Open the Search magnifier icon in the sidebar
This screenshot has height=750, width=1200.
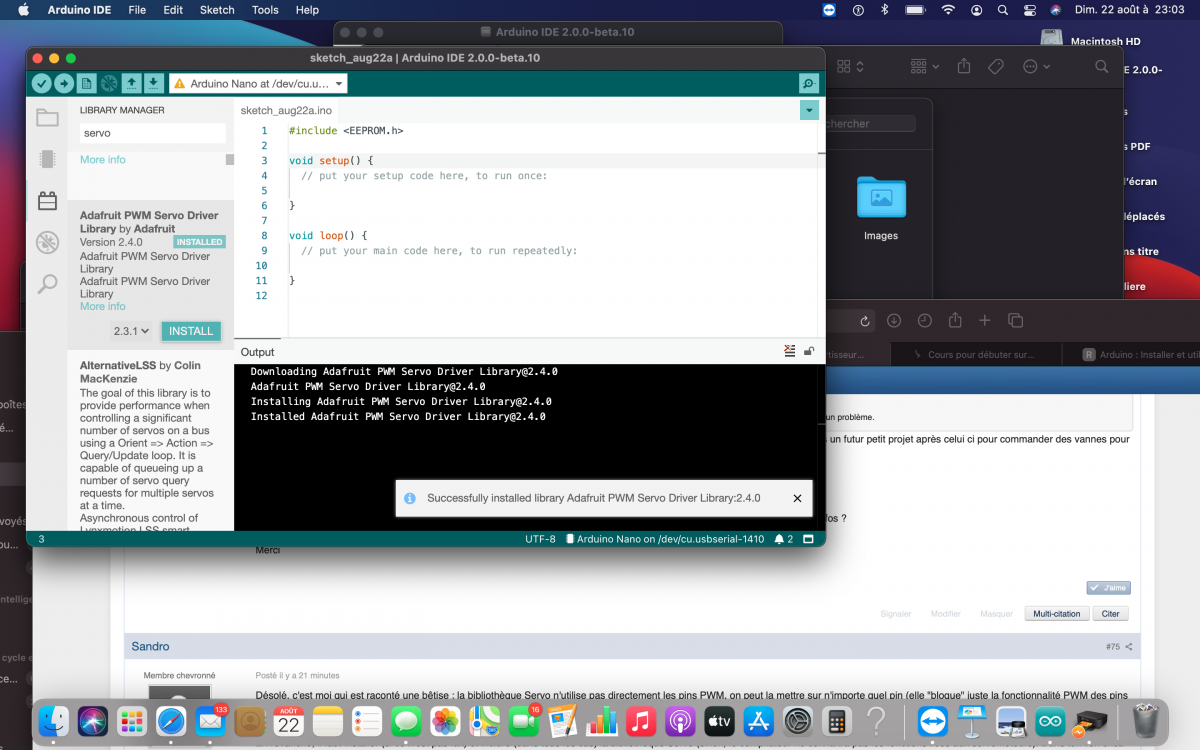point(47,284)
